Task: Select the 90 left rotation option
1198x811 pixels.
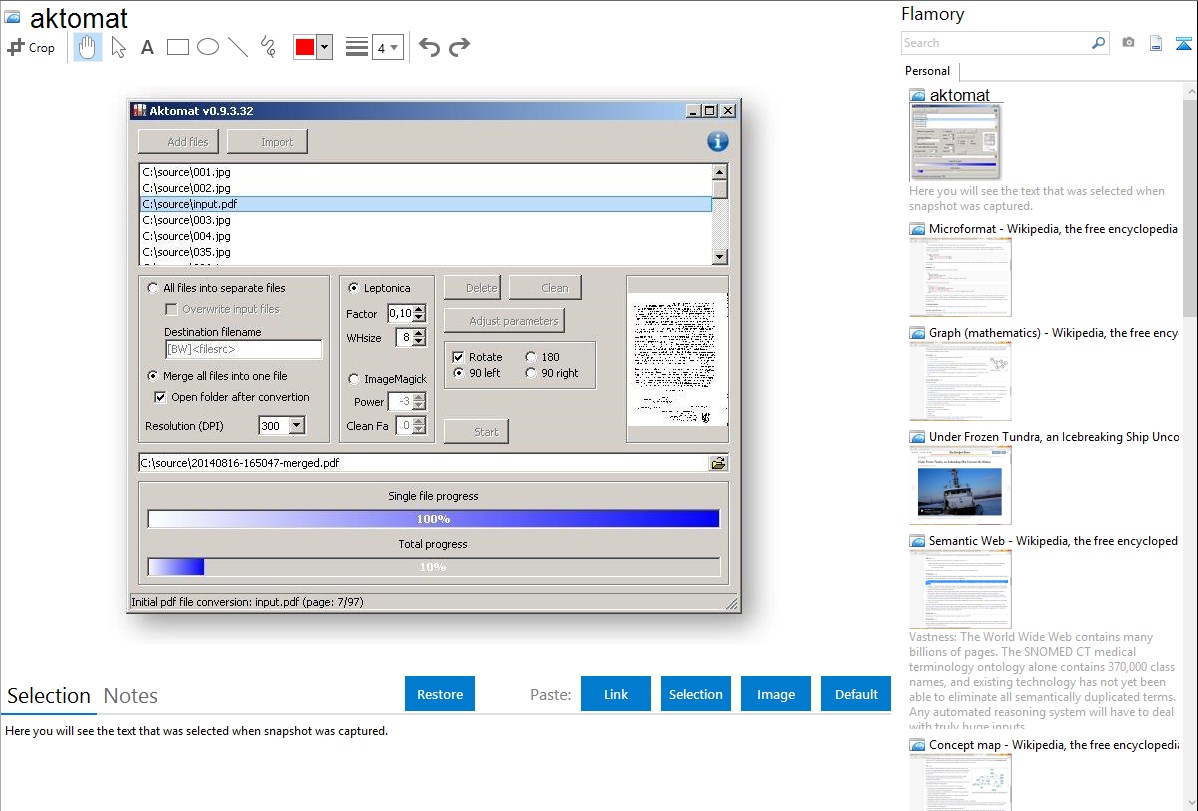Action: tap(458, 373)
